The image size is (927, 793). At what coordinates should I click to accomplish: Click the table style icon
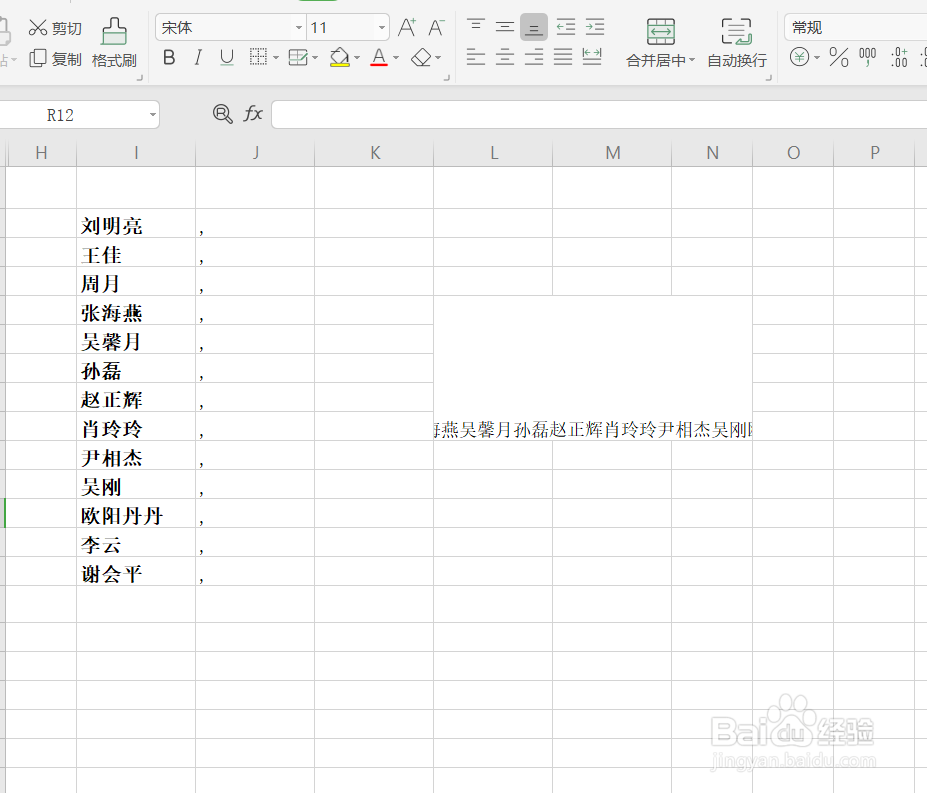pos(298,57)
